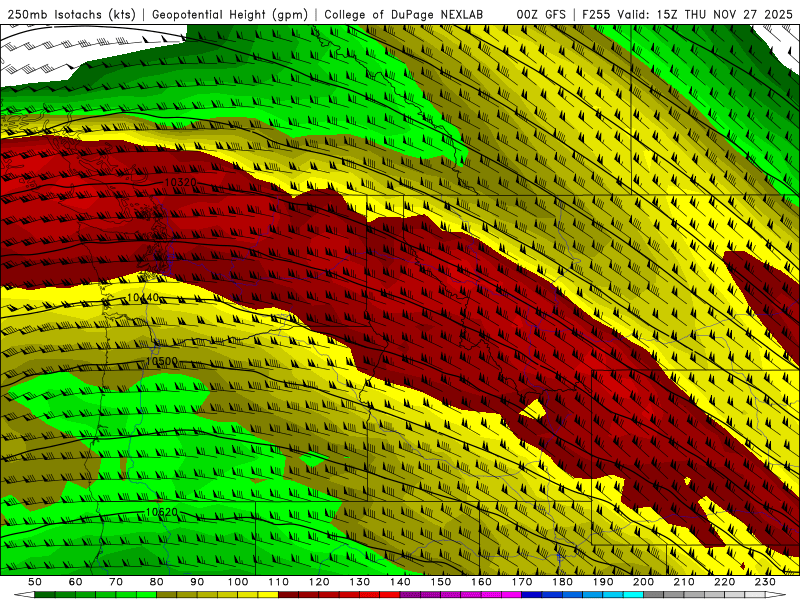Screen dimensions: 800x600
Task: Click the 80 value on the color scale
Action: pyautogui.click(x=157, y=582)
